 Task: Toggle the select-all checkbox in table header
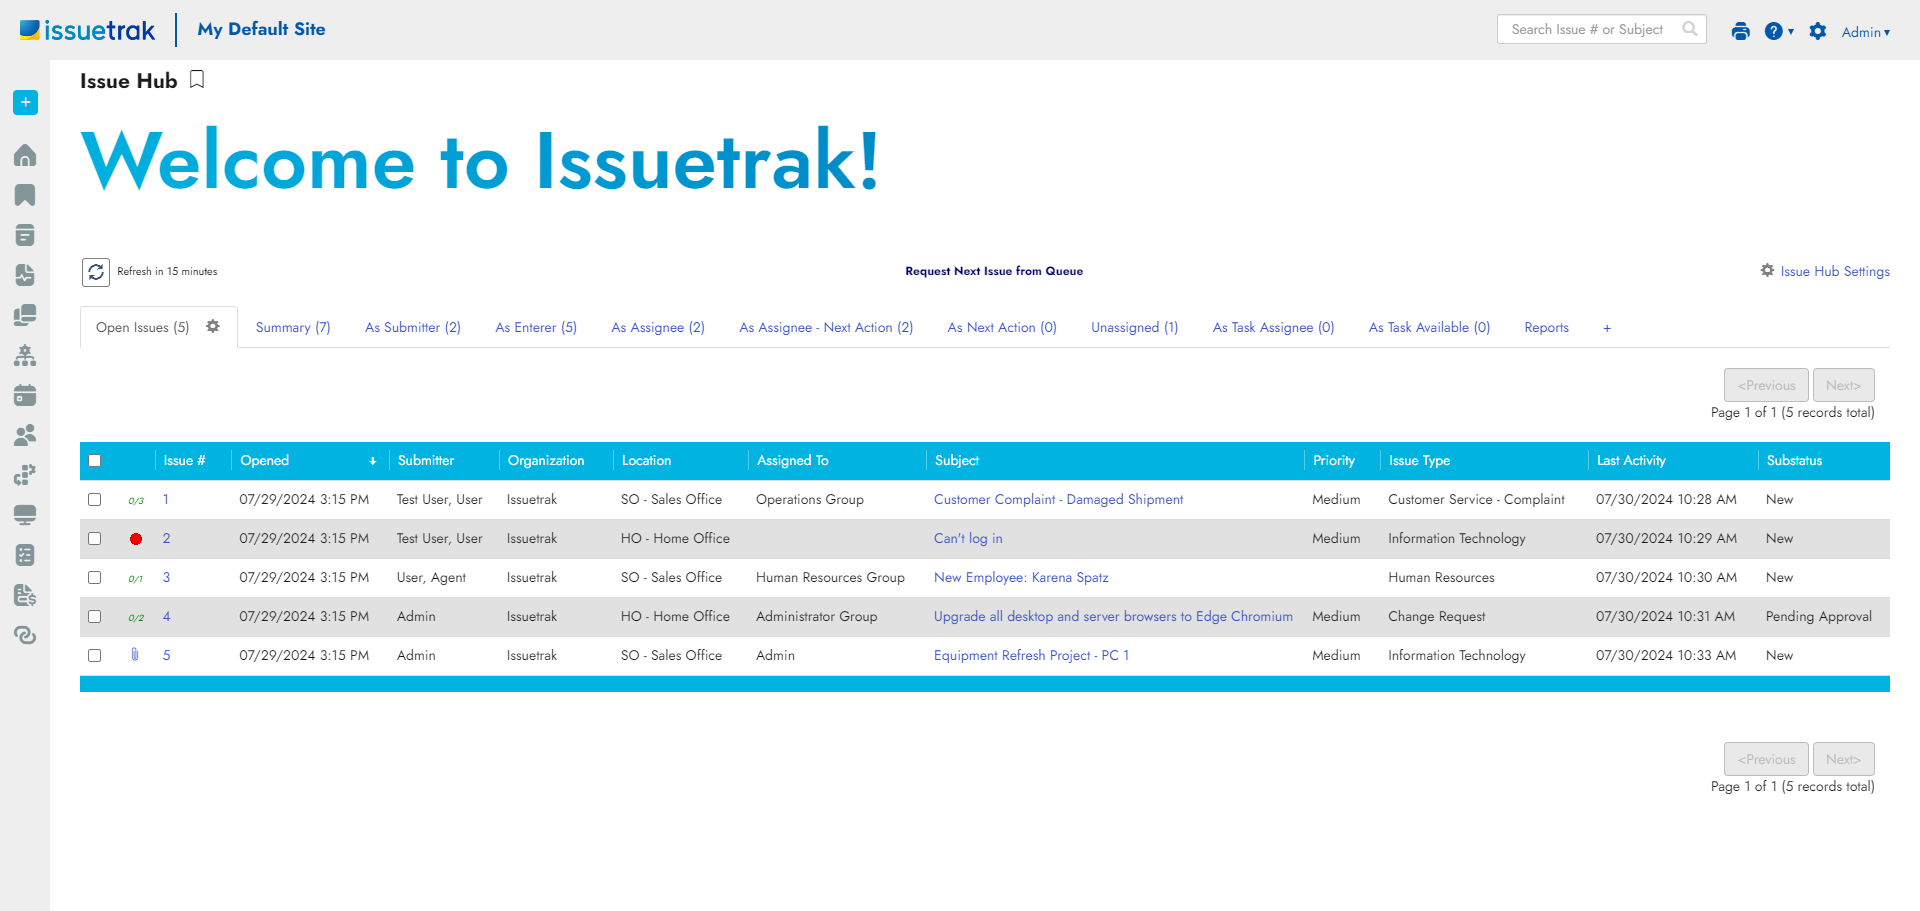[95, 461]
